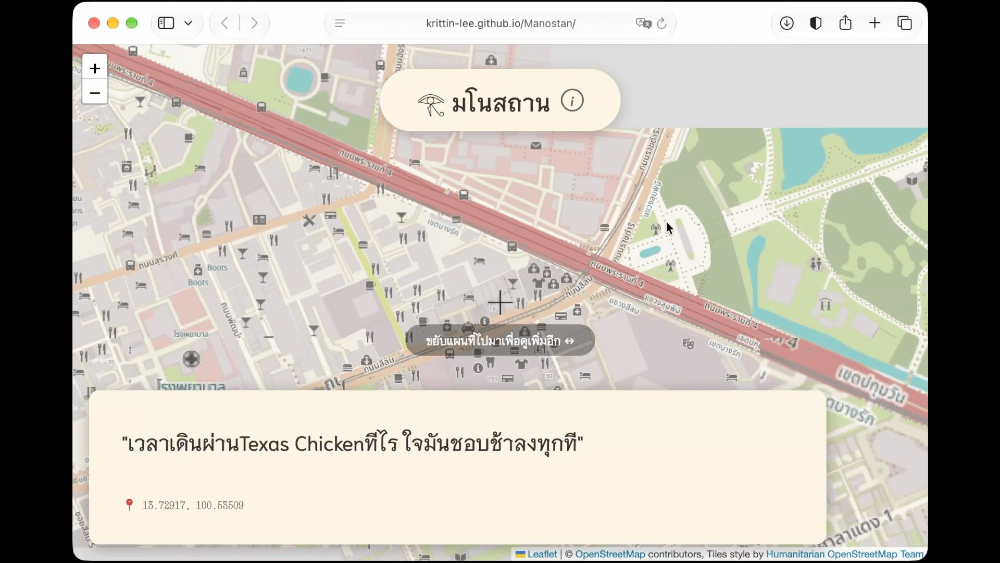
Task: Open the translate page icon
Action: 643,23
